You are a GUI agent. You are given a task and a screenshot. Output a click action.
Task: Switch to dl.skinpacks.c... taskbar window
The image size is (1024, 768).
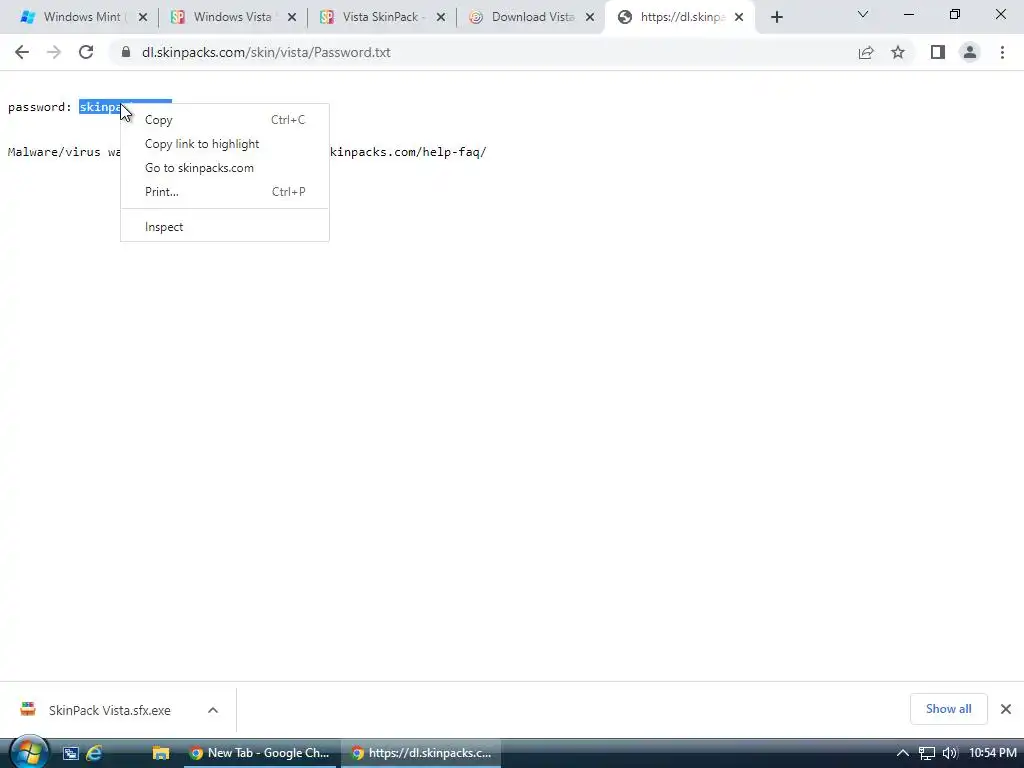pos(421,753)
